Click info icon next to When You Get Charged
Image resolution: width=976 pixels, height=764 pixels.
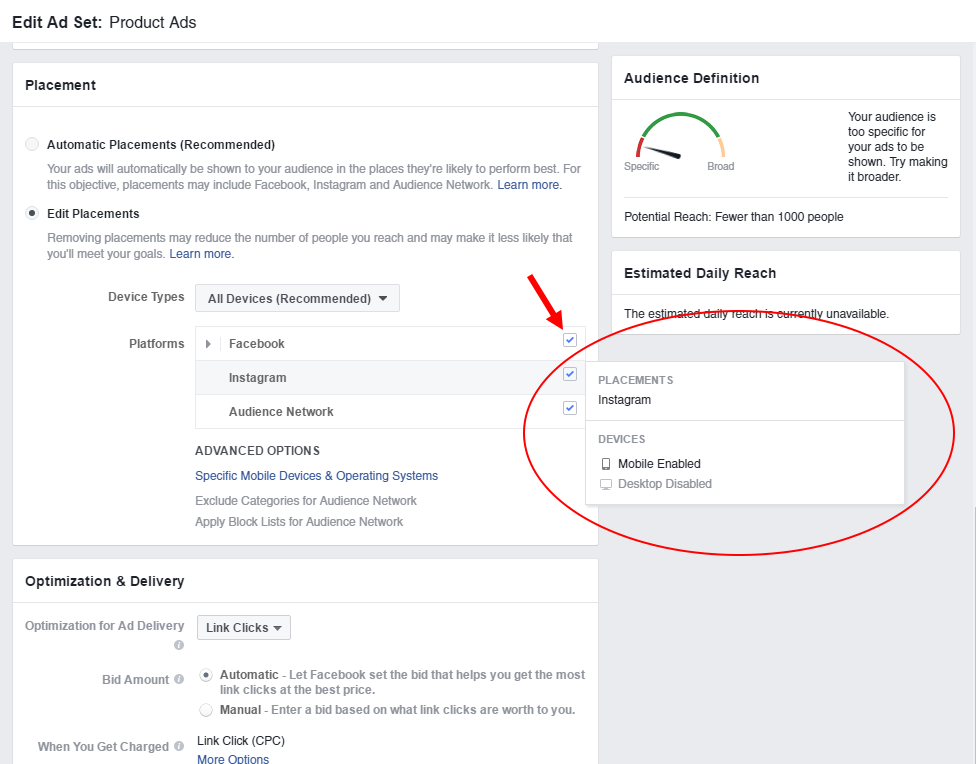click(x=179, y=746)
